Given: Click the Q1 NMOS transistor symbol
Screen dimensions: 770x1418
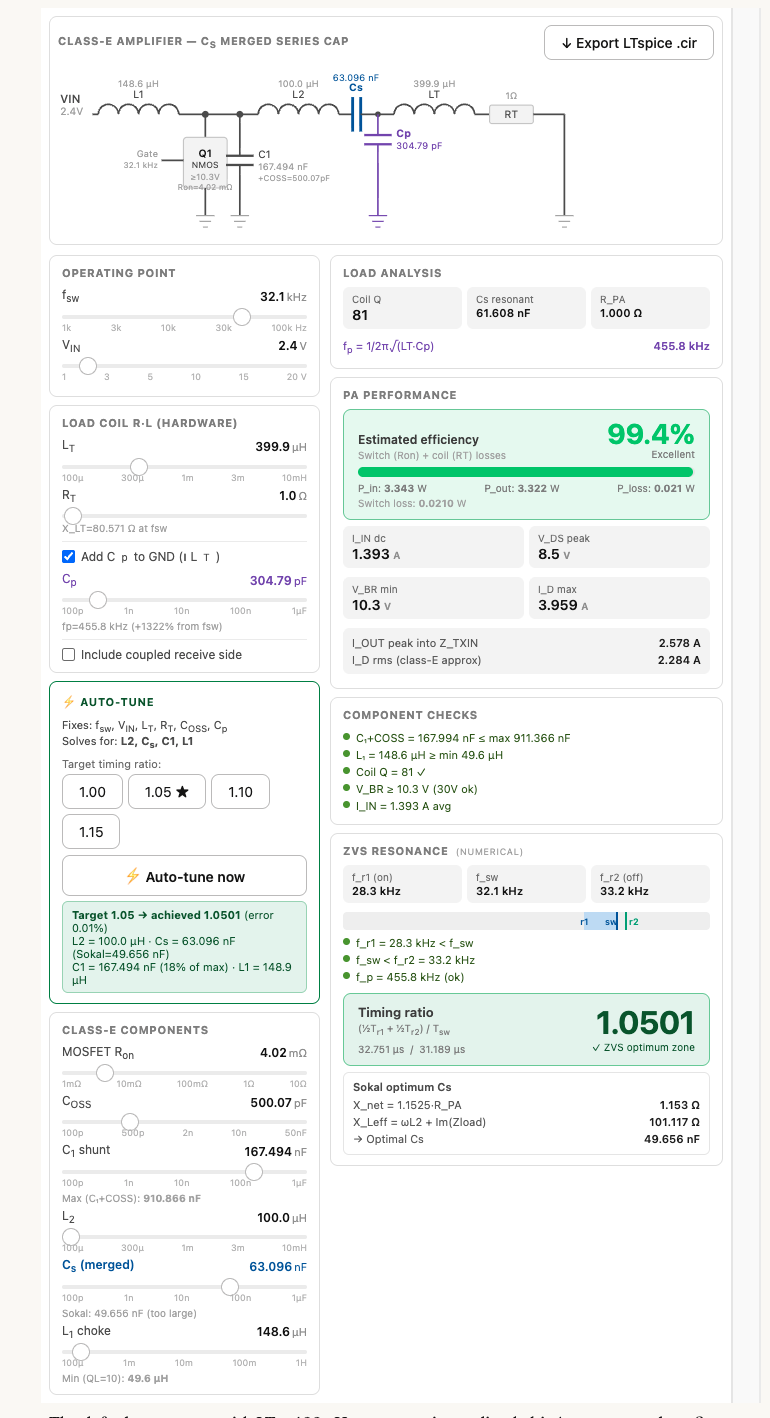Looking at the screenshot, I should pyautogui.click(x=205, y=160).
